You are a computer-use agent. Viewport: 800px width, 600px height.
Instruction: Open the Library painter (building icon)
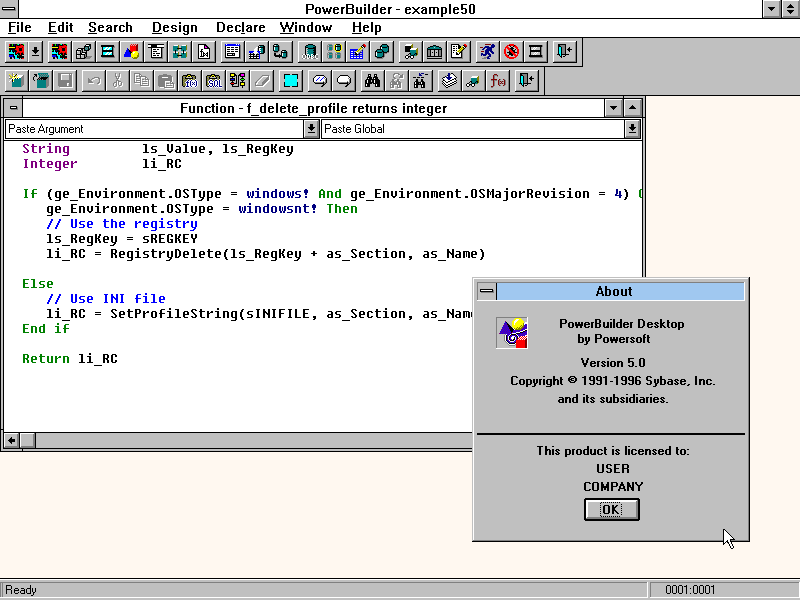tap(434, 52)
